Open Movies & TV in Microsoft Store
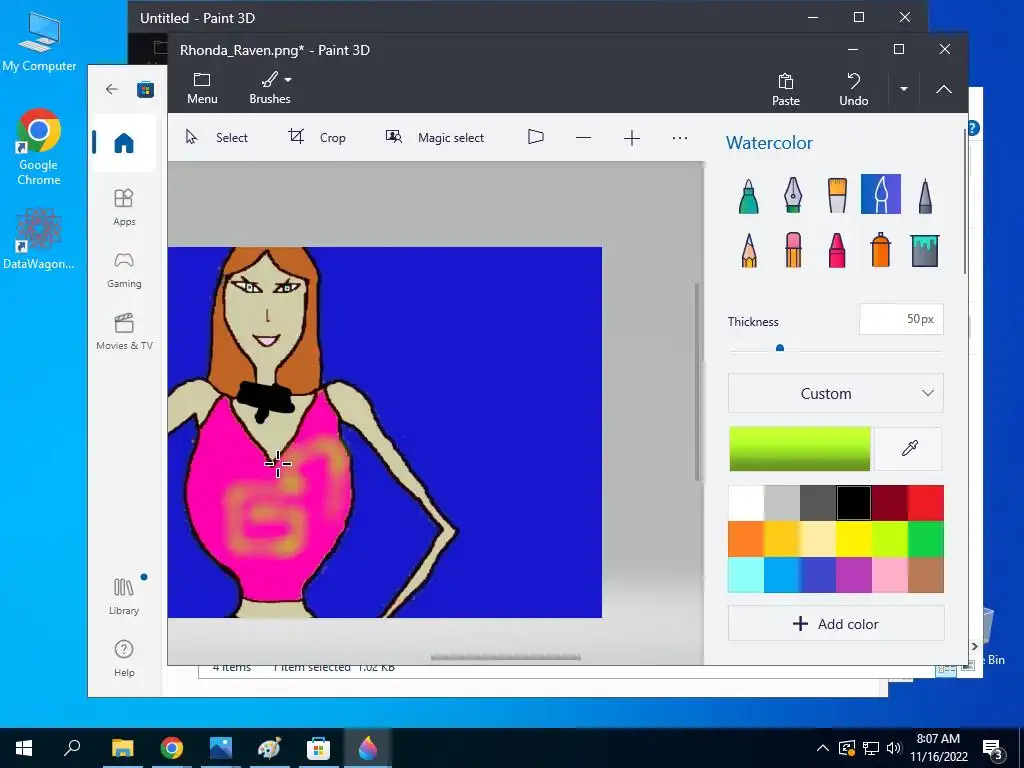Screen dimensions: 1024x768 pyautogui.click(x=124, y=332)
